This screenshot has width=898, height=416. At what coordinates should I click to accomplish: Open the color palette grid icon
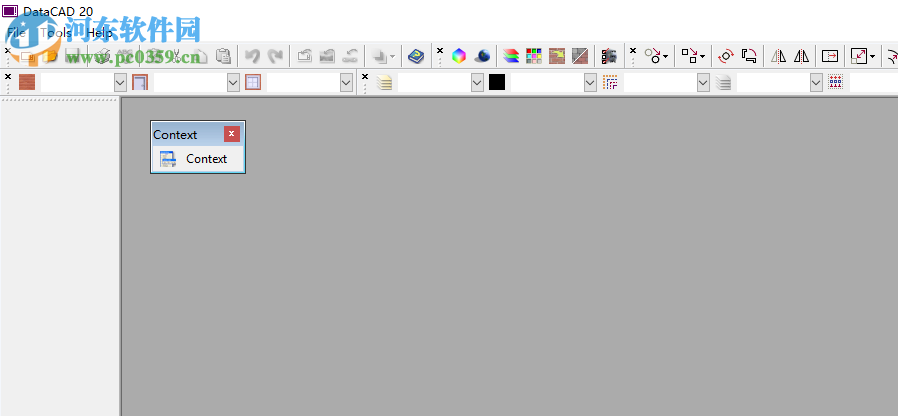pos(534,56)
